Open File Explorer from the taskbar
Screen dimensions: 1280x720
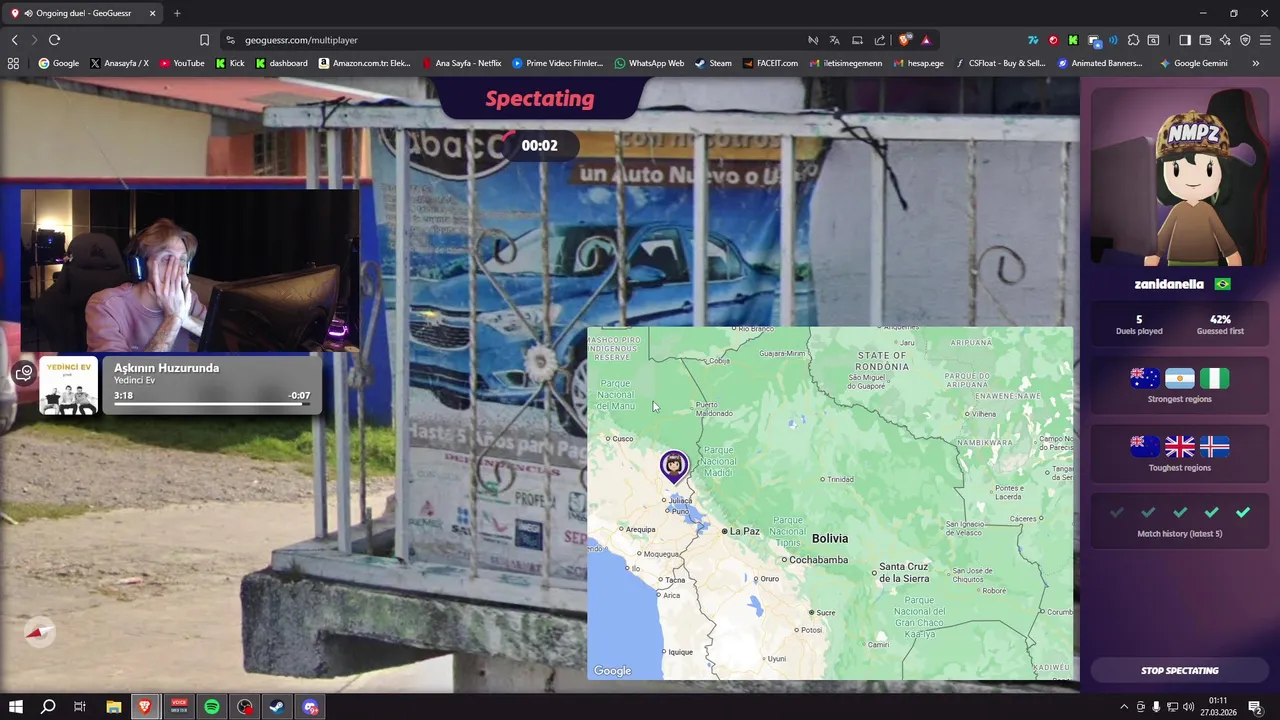tap(113, 707)
